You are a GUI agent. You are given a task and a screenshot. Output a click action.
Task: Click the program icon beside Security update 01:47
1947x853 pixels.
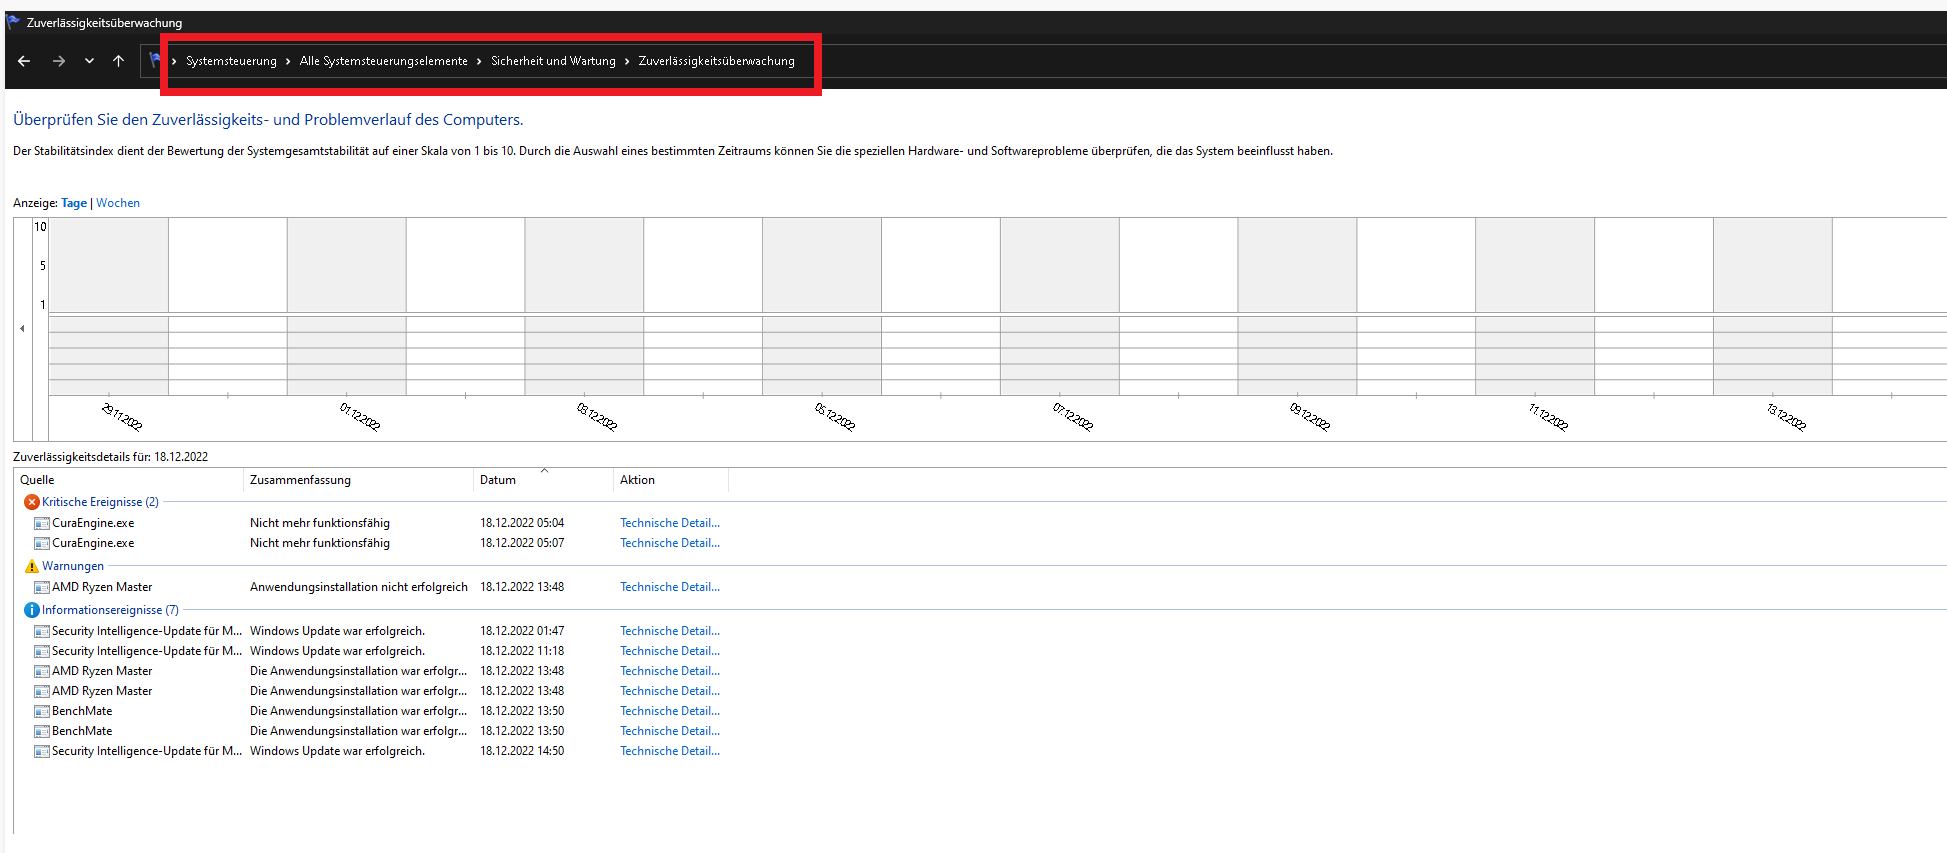(x=42, y=631)
